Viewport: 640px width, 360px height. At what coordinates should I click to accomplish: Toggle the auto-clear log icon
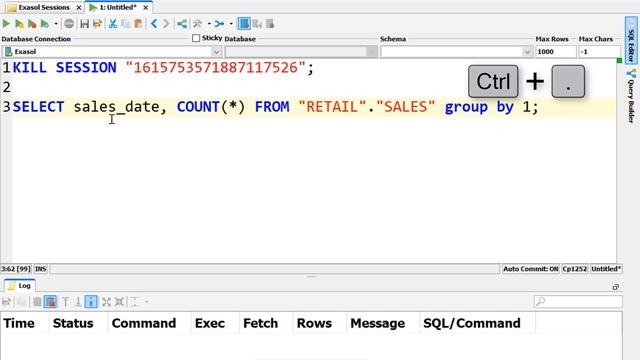point(50,302)
